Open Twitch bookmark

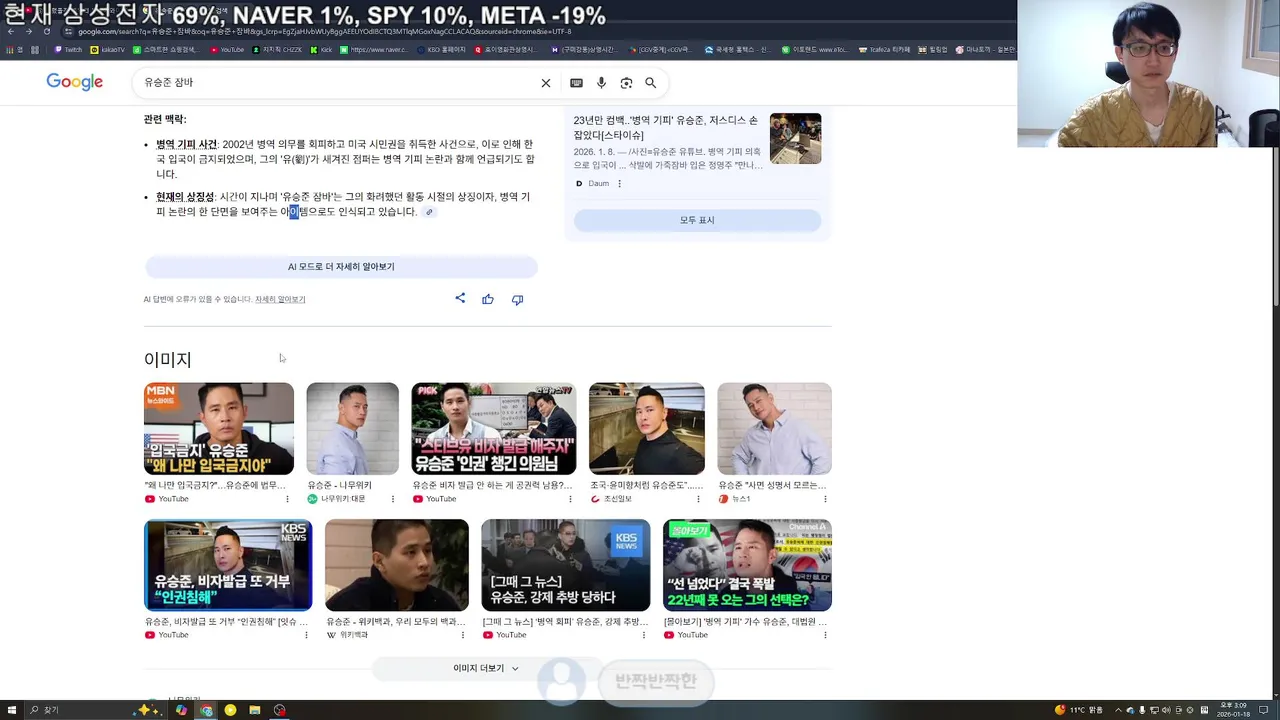[x=68, y=49]
